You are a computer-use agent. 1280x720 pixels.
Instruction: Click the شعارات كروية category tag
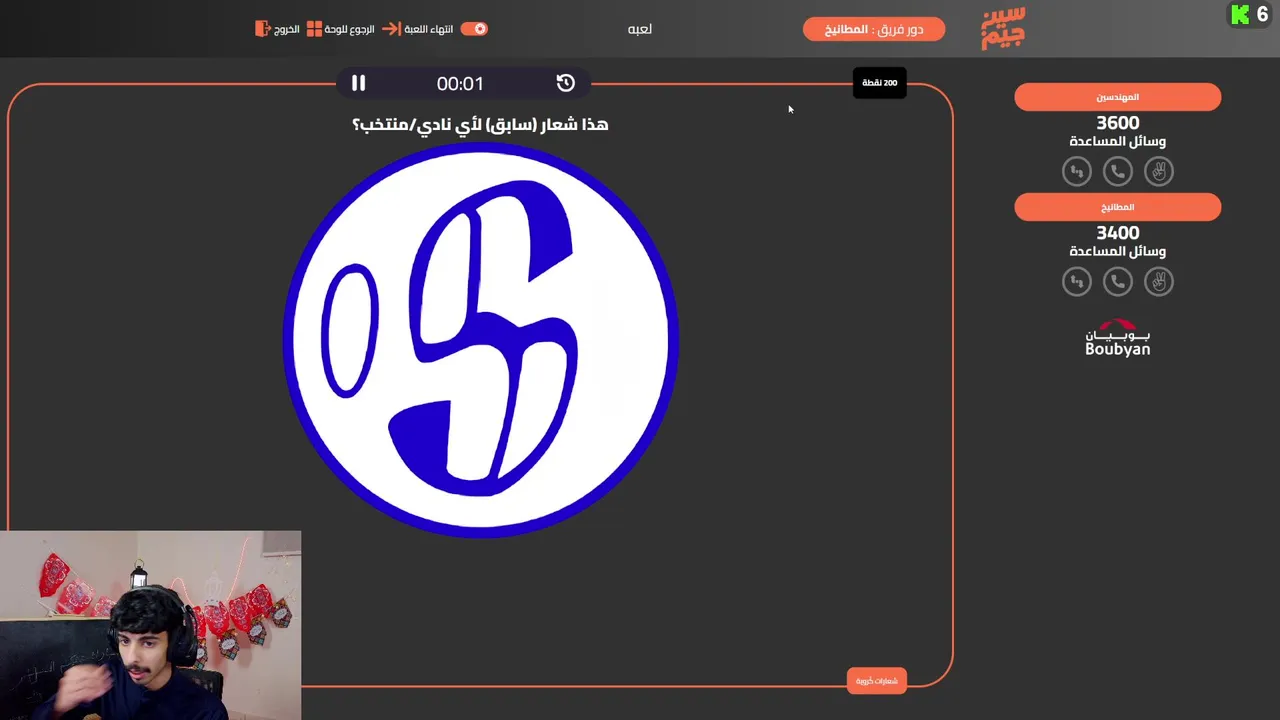pyautogui.click(x=877, y=681)
